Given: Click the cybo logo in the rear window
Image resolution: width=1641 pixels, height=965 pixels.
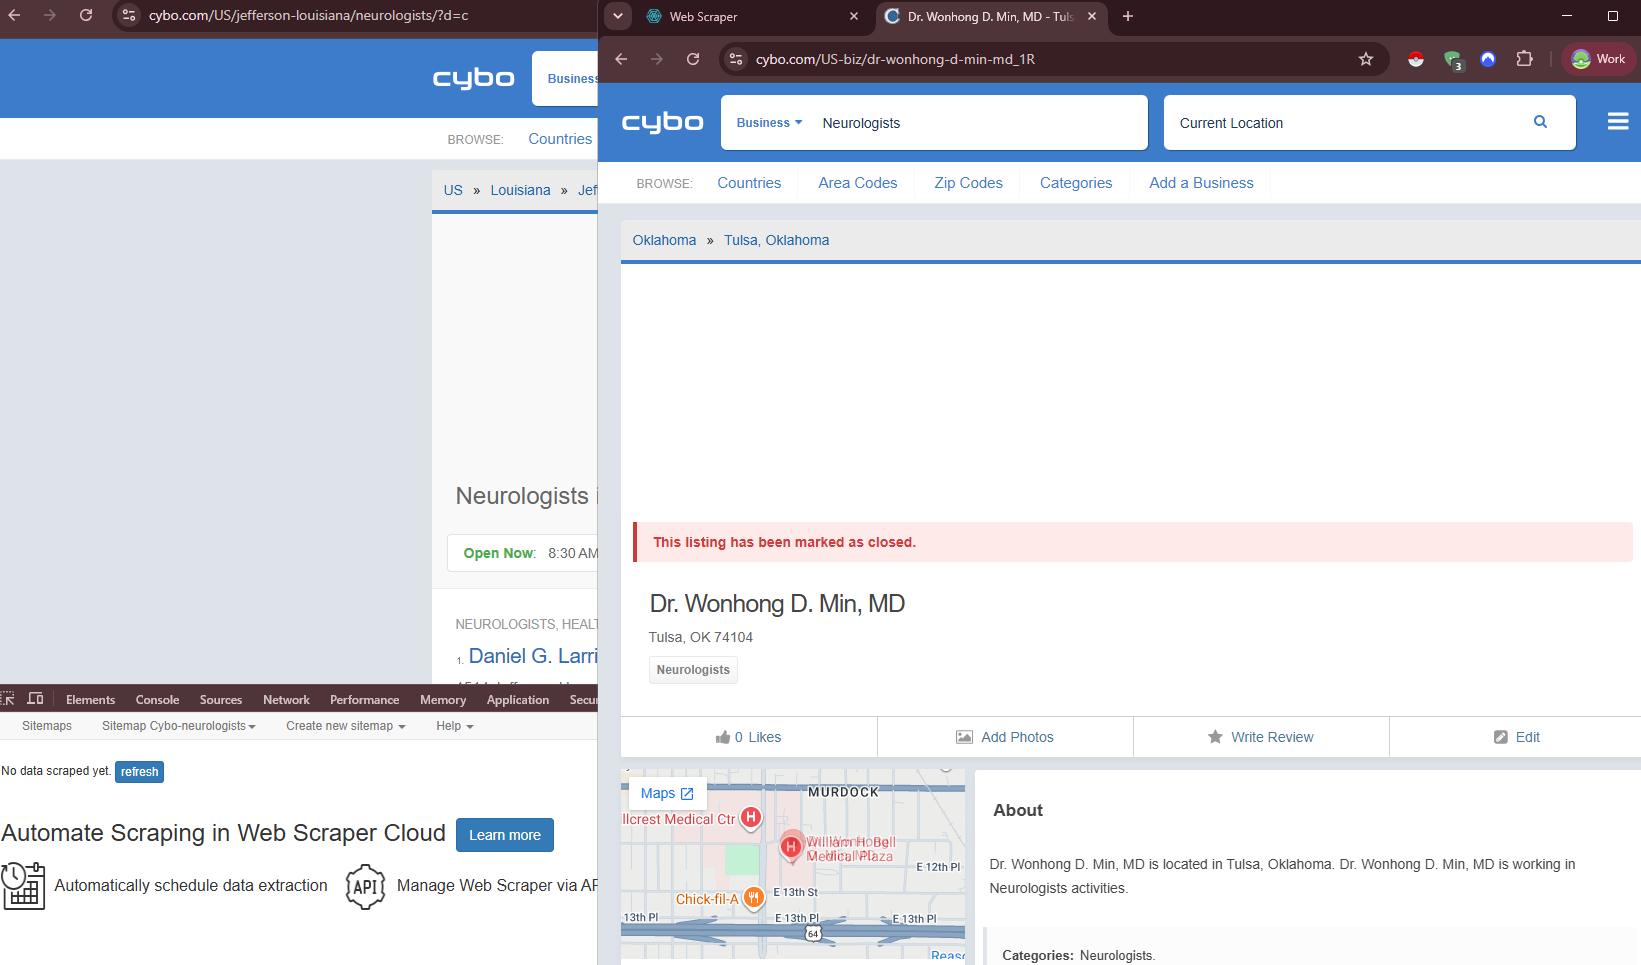Looking at the screenshot, I should 473,78.
